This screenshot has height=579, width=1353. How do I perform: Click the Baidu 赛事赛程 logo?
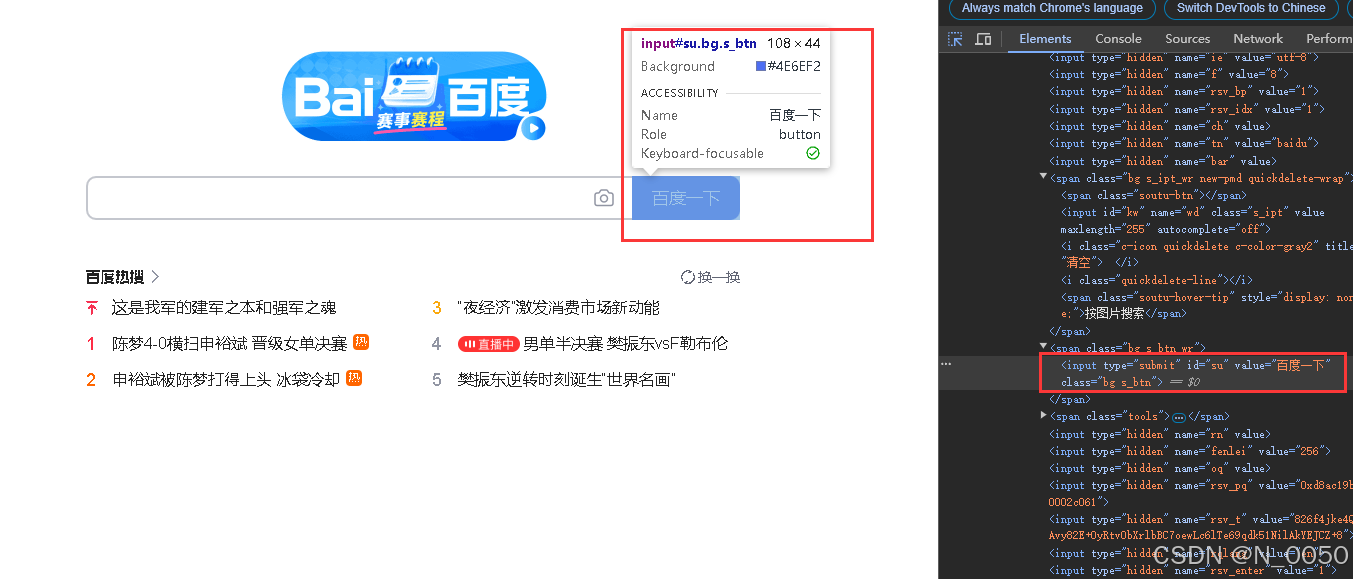tap(414, 96)
